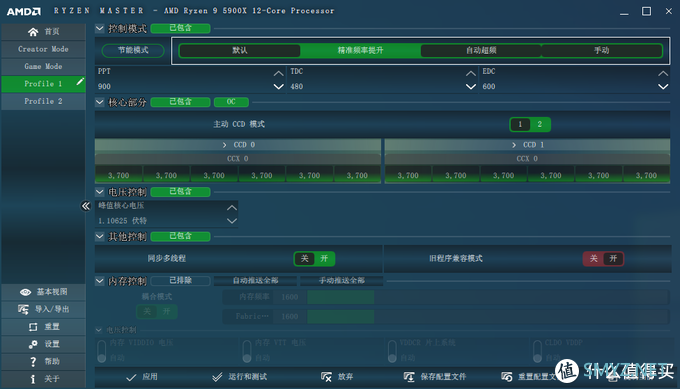Collapse the 电压控制 section under 核心部分
The height and width of the screenshot is (389, 680).
(x=100, y=192)
